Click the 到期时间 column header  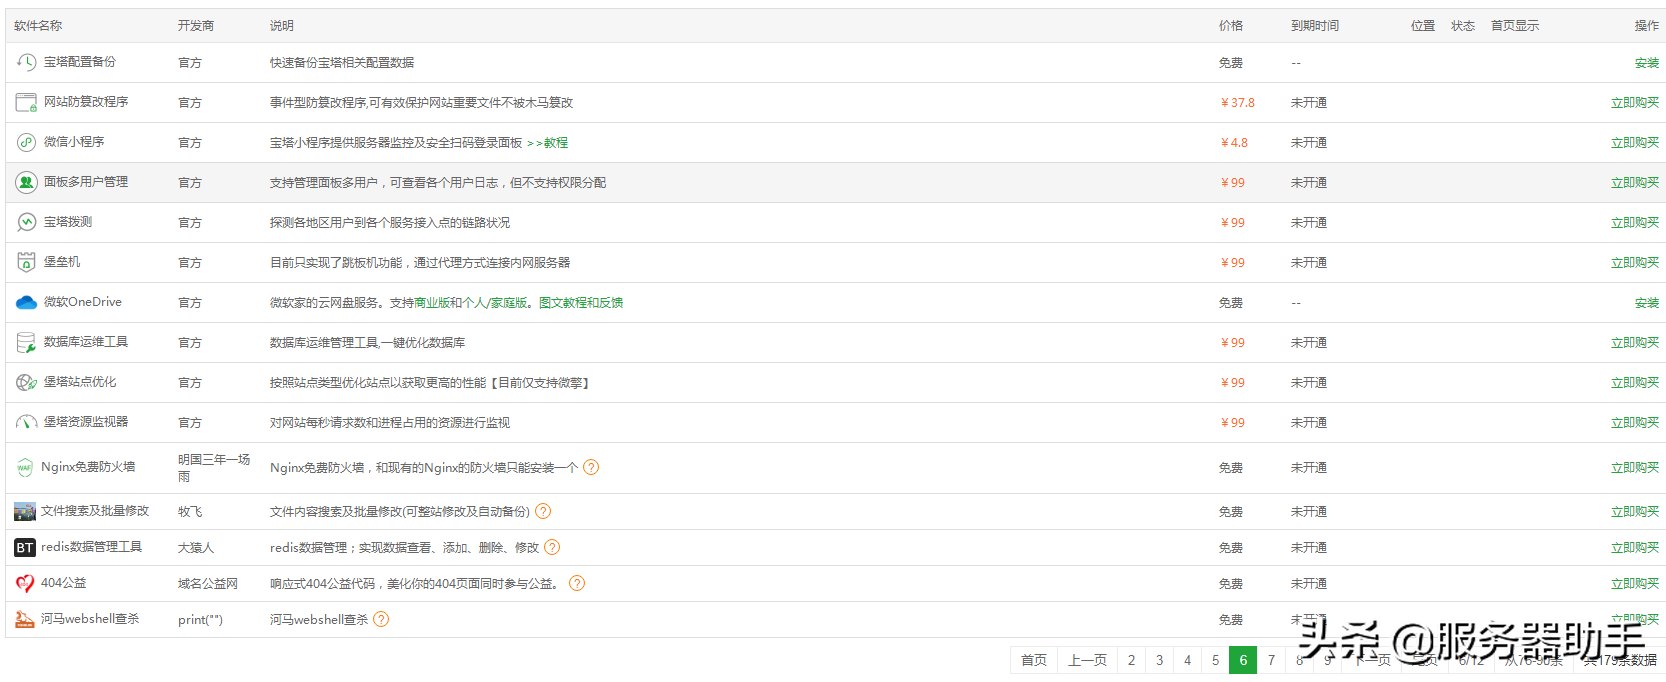(x=1315, y=26)
